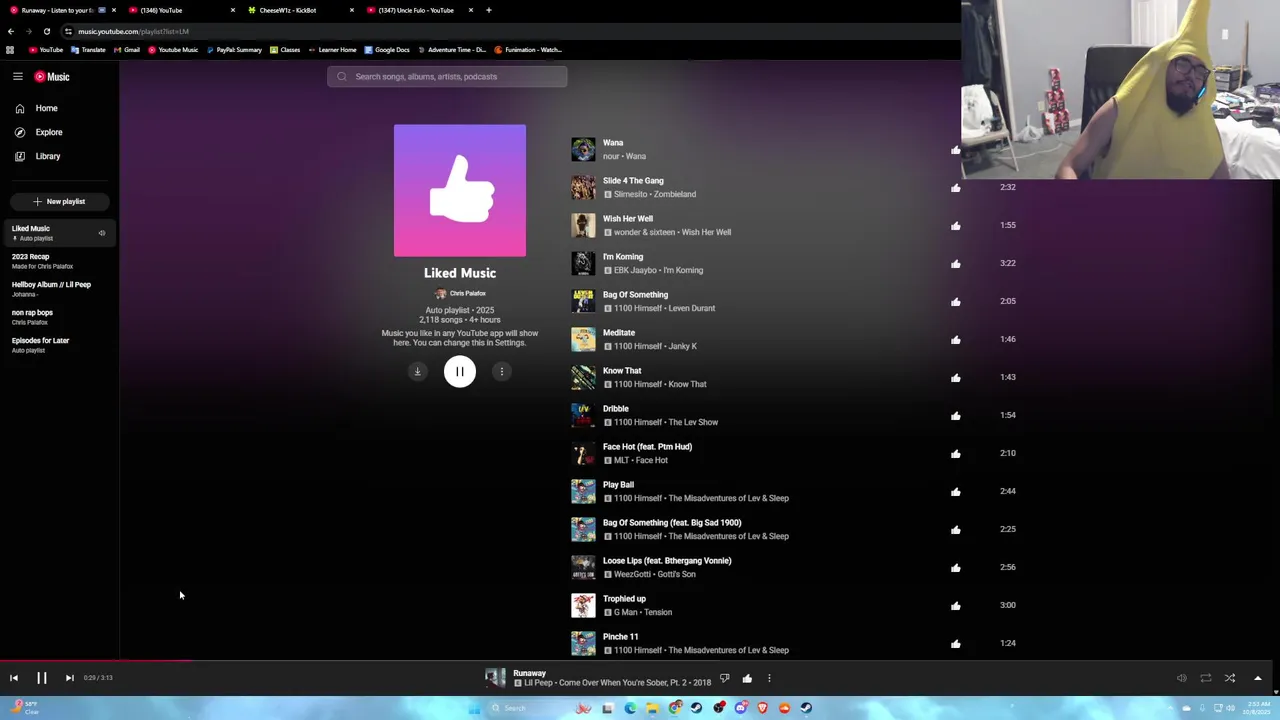This screenshot has height=720, width=1280.
Task: Open the browser apps grid icon
Action: point(10,50)
